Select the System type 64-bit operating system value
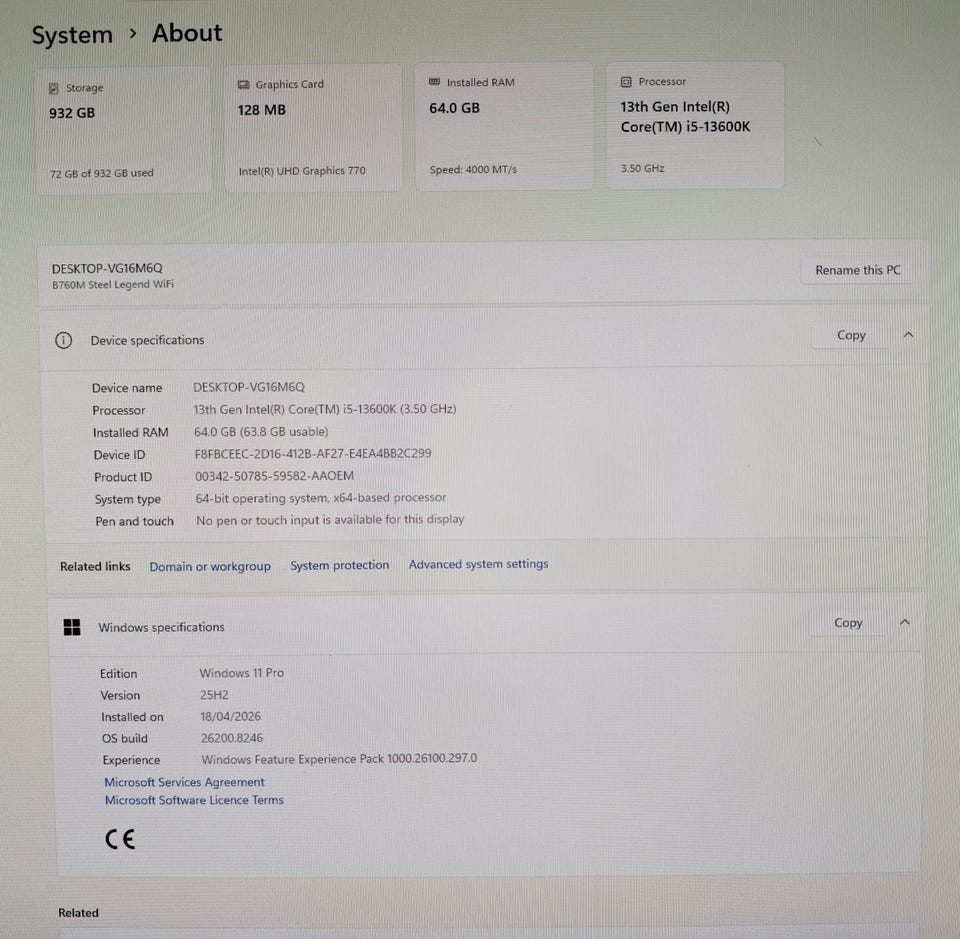The image size is (960, 939). (x=321, y=498)
